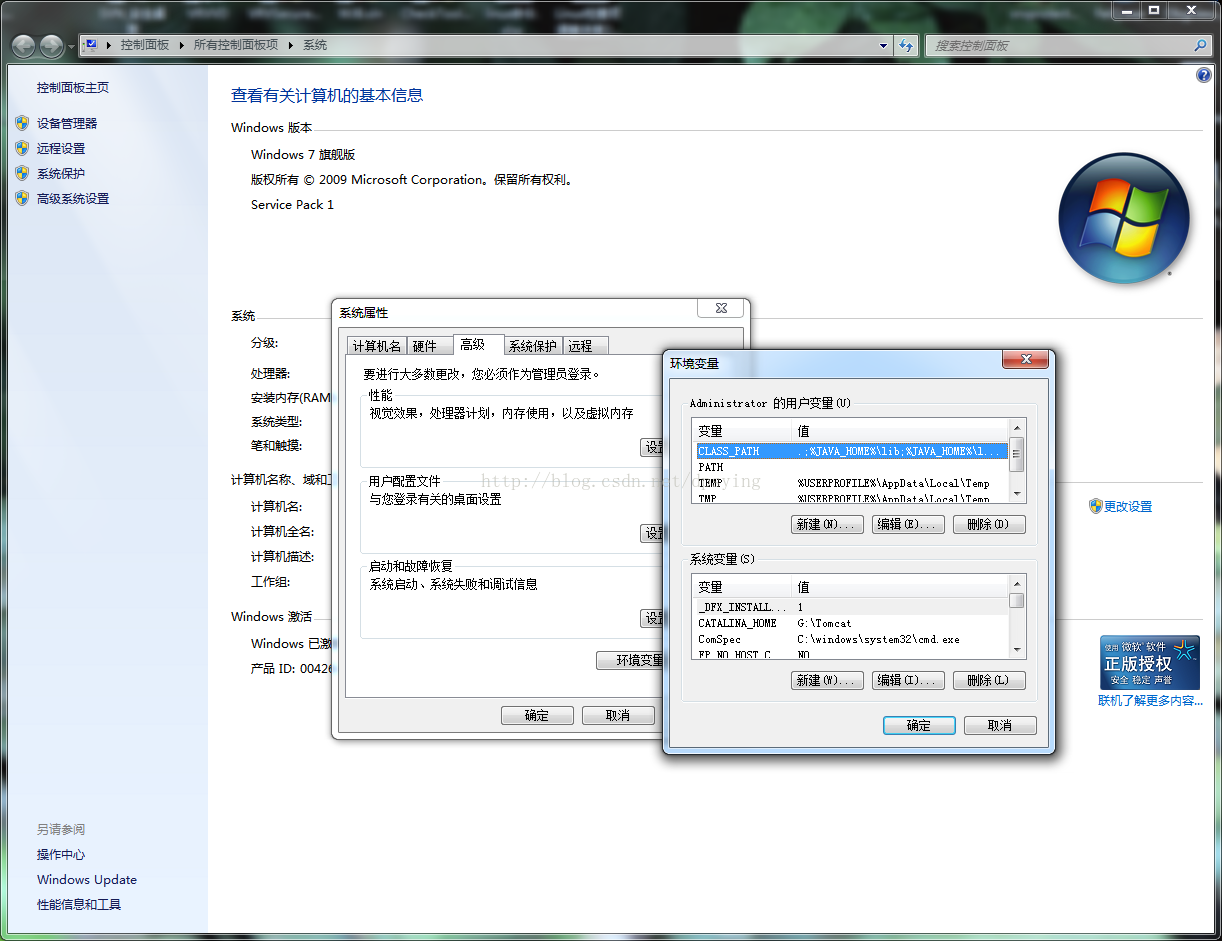Click the refresh button beside address bar
The width and height of the screenshot is (1222, 941).
906,46
